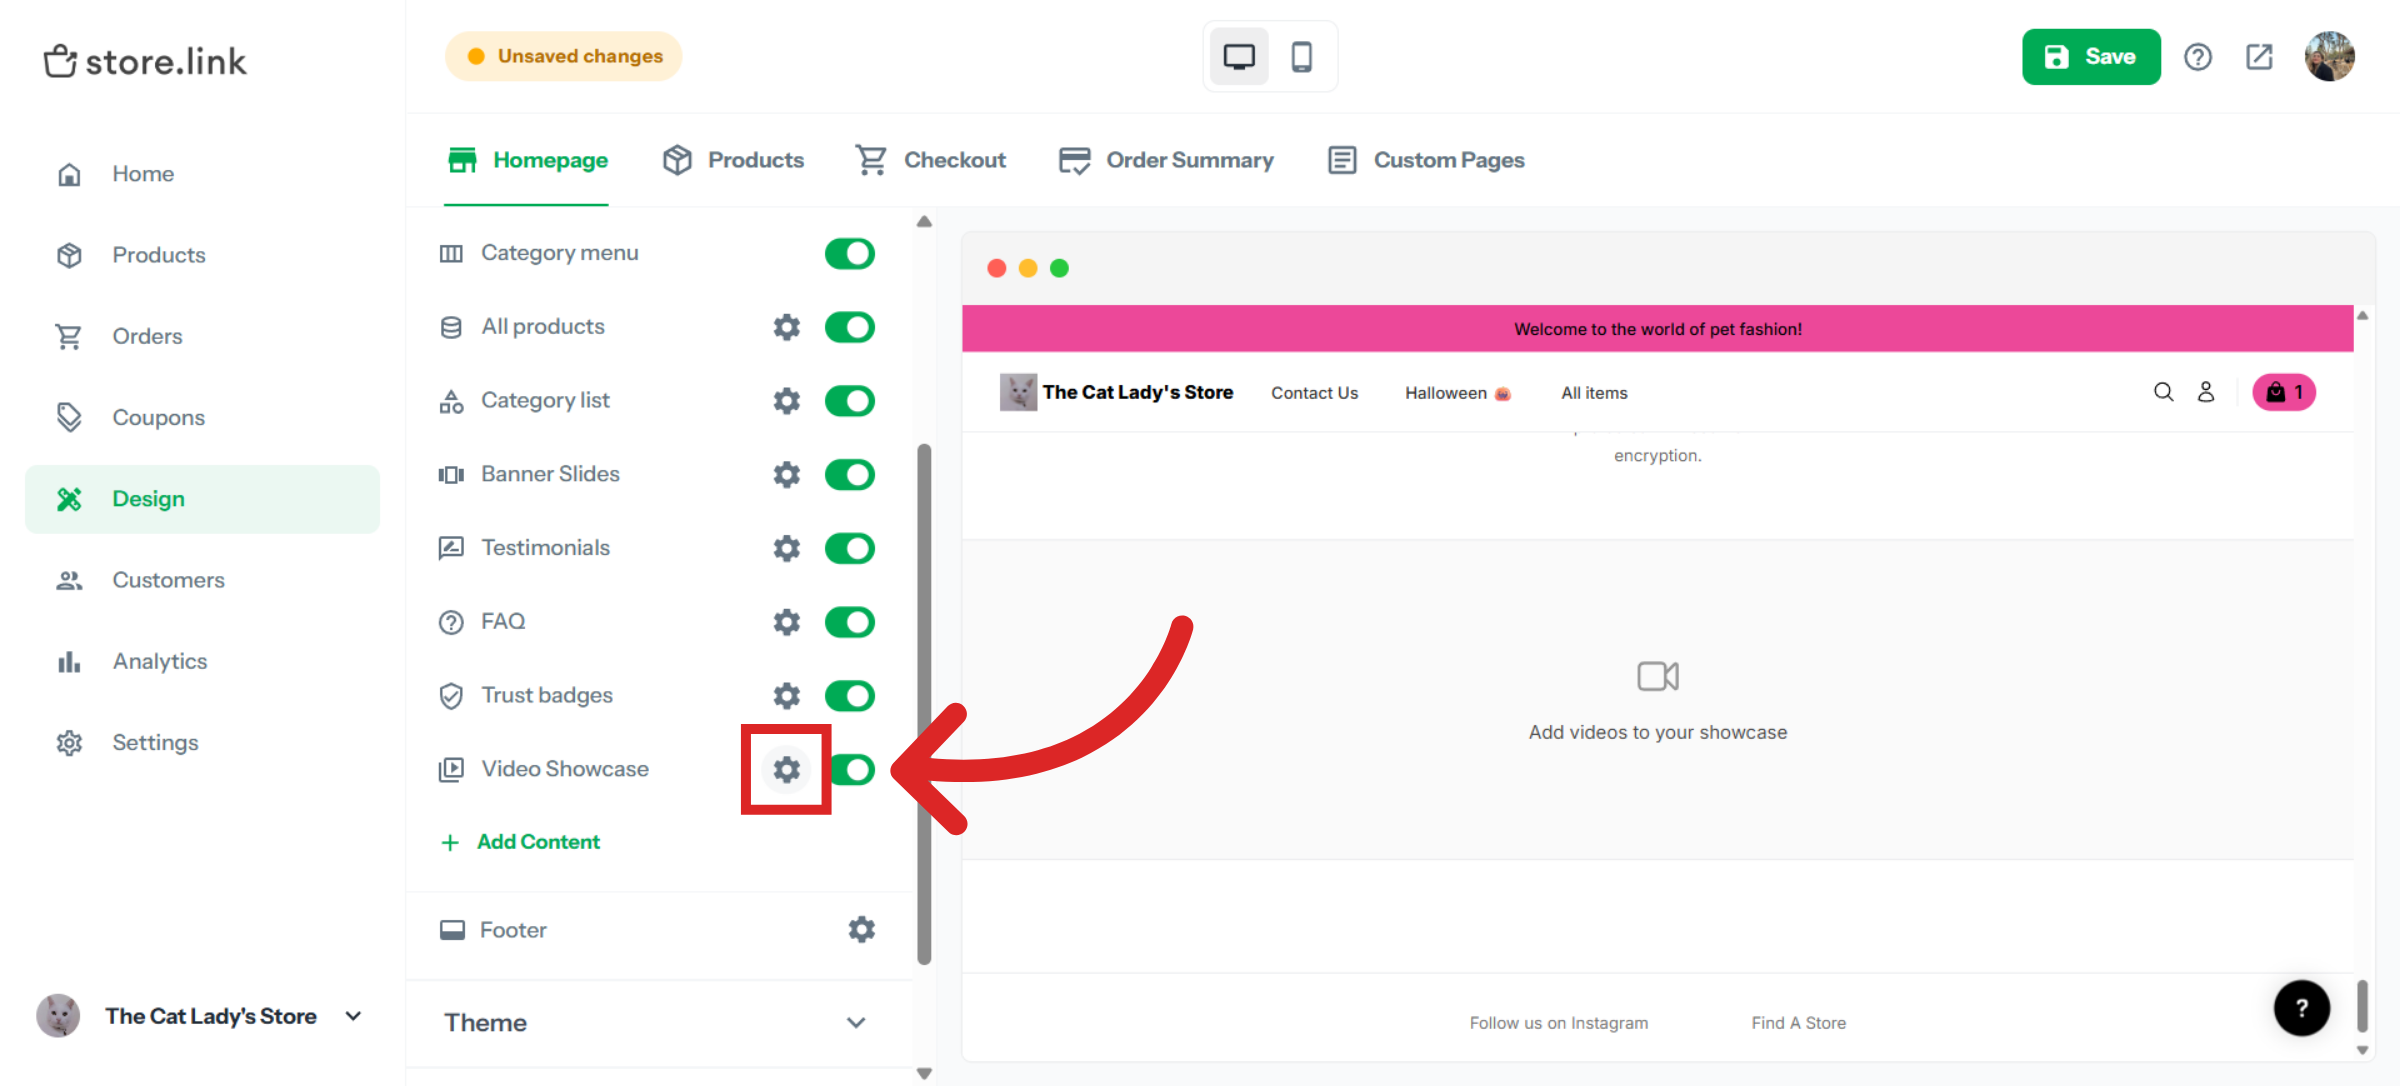Click the green Save button
The width and height of the screenshot is (2400, 1086).
[2091, 57]
